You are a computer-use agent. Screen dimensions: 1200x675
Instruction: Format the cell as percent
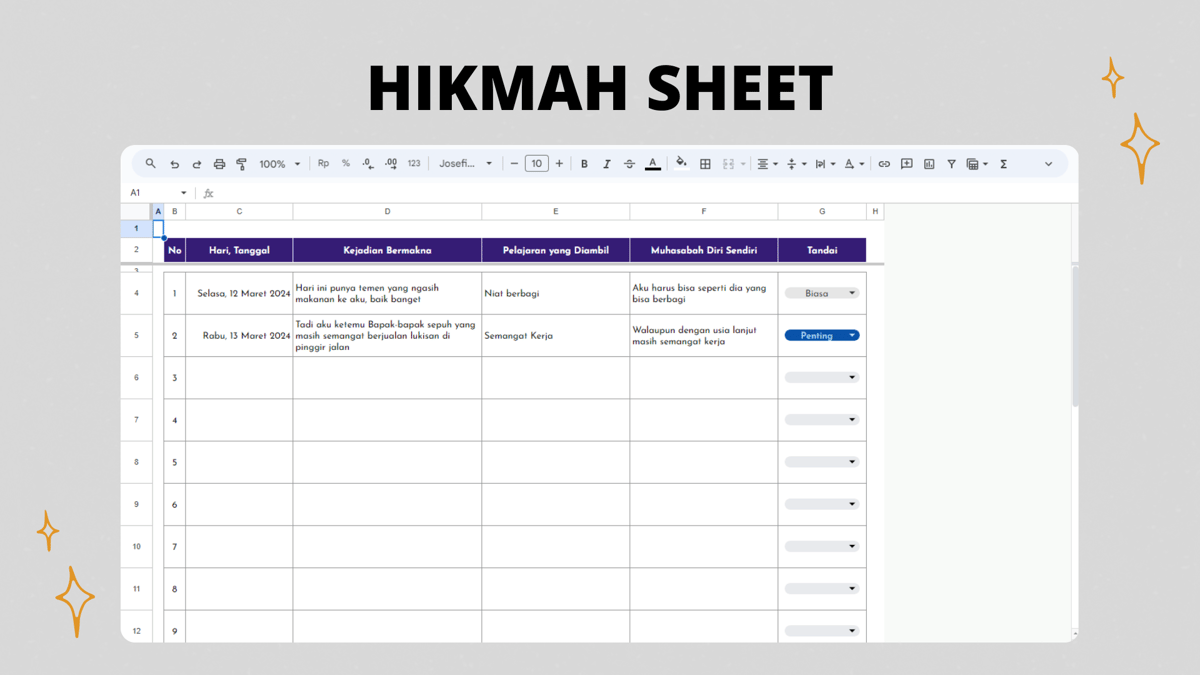coord(346,164)
